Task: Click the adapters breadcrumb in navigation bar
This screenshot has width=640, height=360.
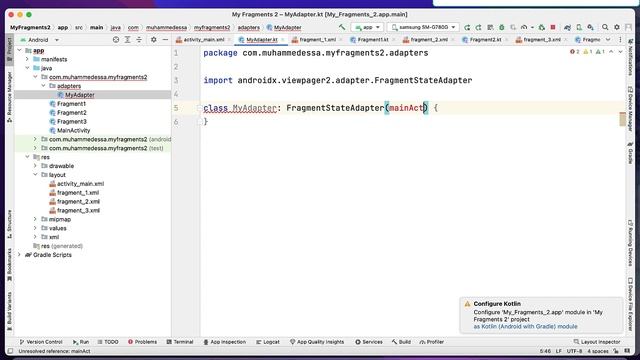Action: click(249, 27)
